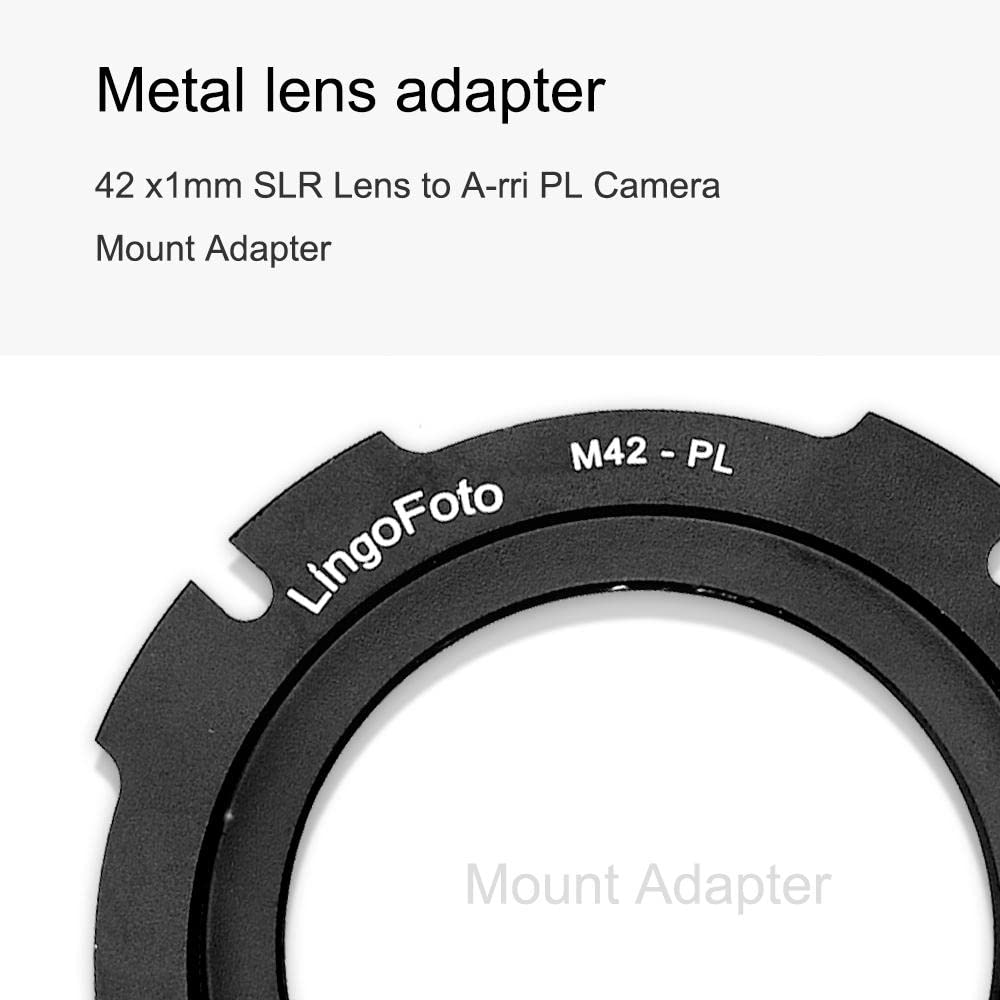Screen dimensions: 1000x1000
Task: Click the "PL" engraving on the ring
Action: tap(710, 458)
